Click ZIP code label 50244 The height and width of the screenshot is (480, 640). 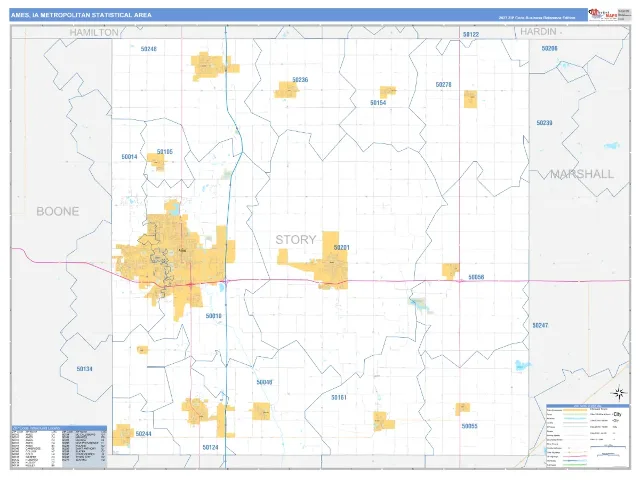point(143,434)
